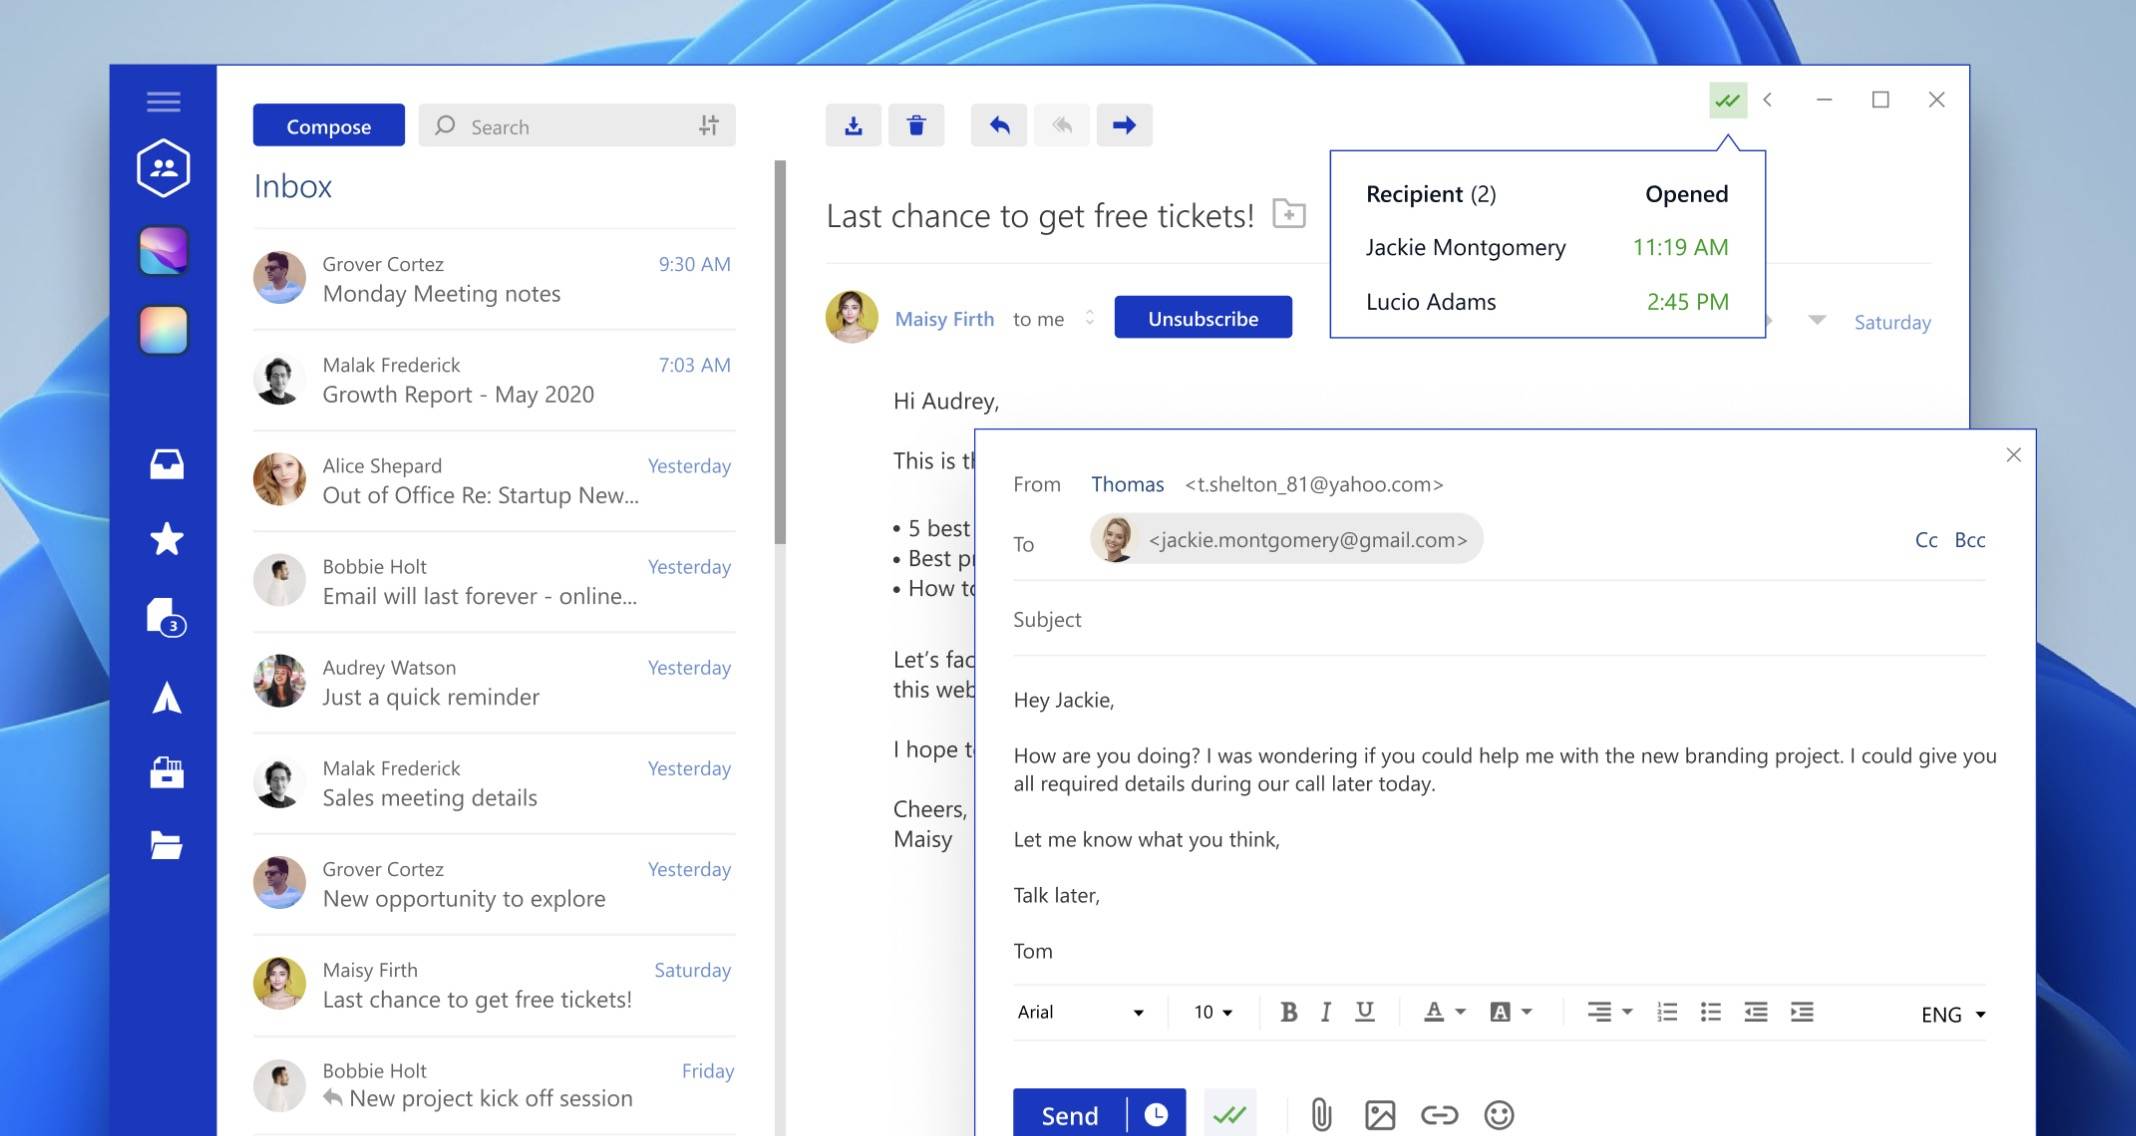Toggle bold formatting in the composer
2136x1136 pixels.
click(x=1289, y=1012)
